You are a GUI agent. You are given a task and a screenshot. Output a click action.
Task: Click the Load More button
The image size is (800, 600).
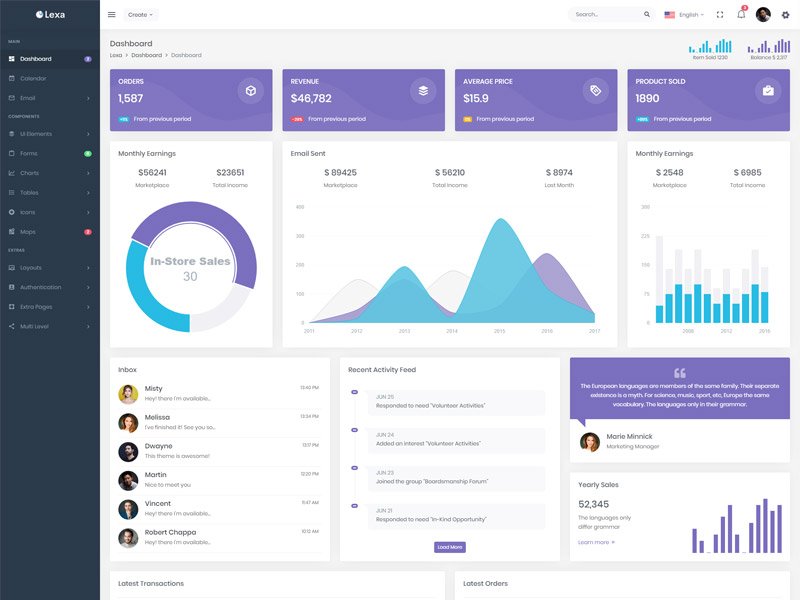pyautogui.click(x=449, y=547)
